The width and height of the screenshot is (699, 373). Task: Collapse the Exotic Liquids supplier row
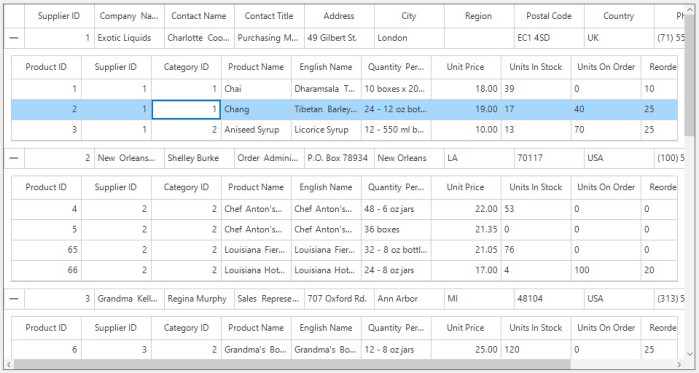pos(14,38)
